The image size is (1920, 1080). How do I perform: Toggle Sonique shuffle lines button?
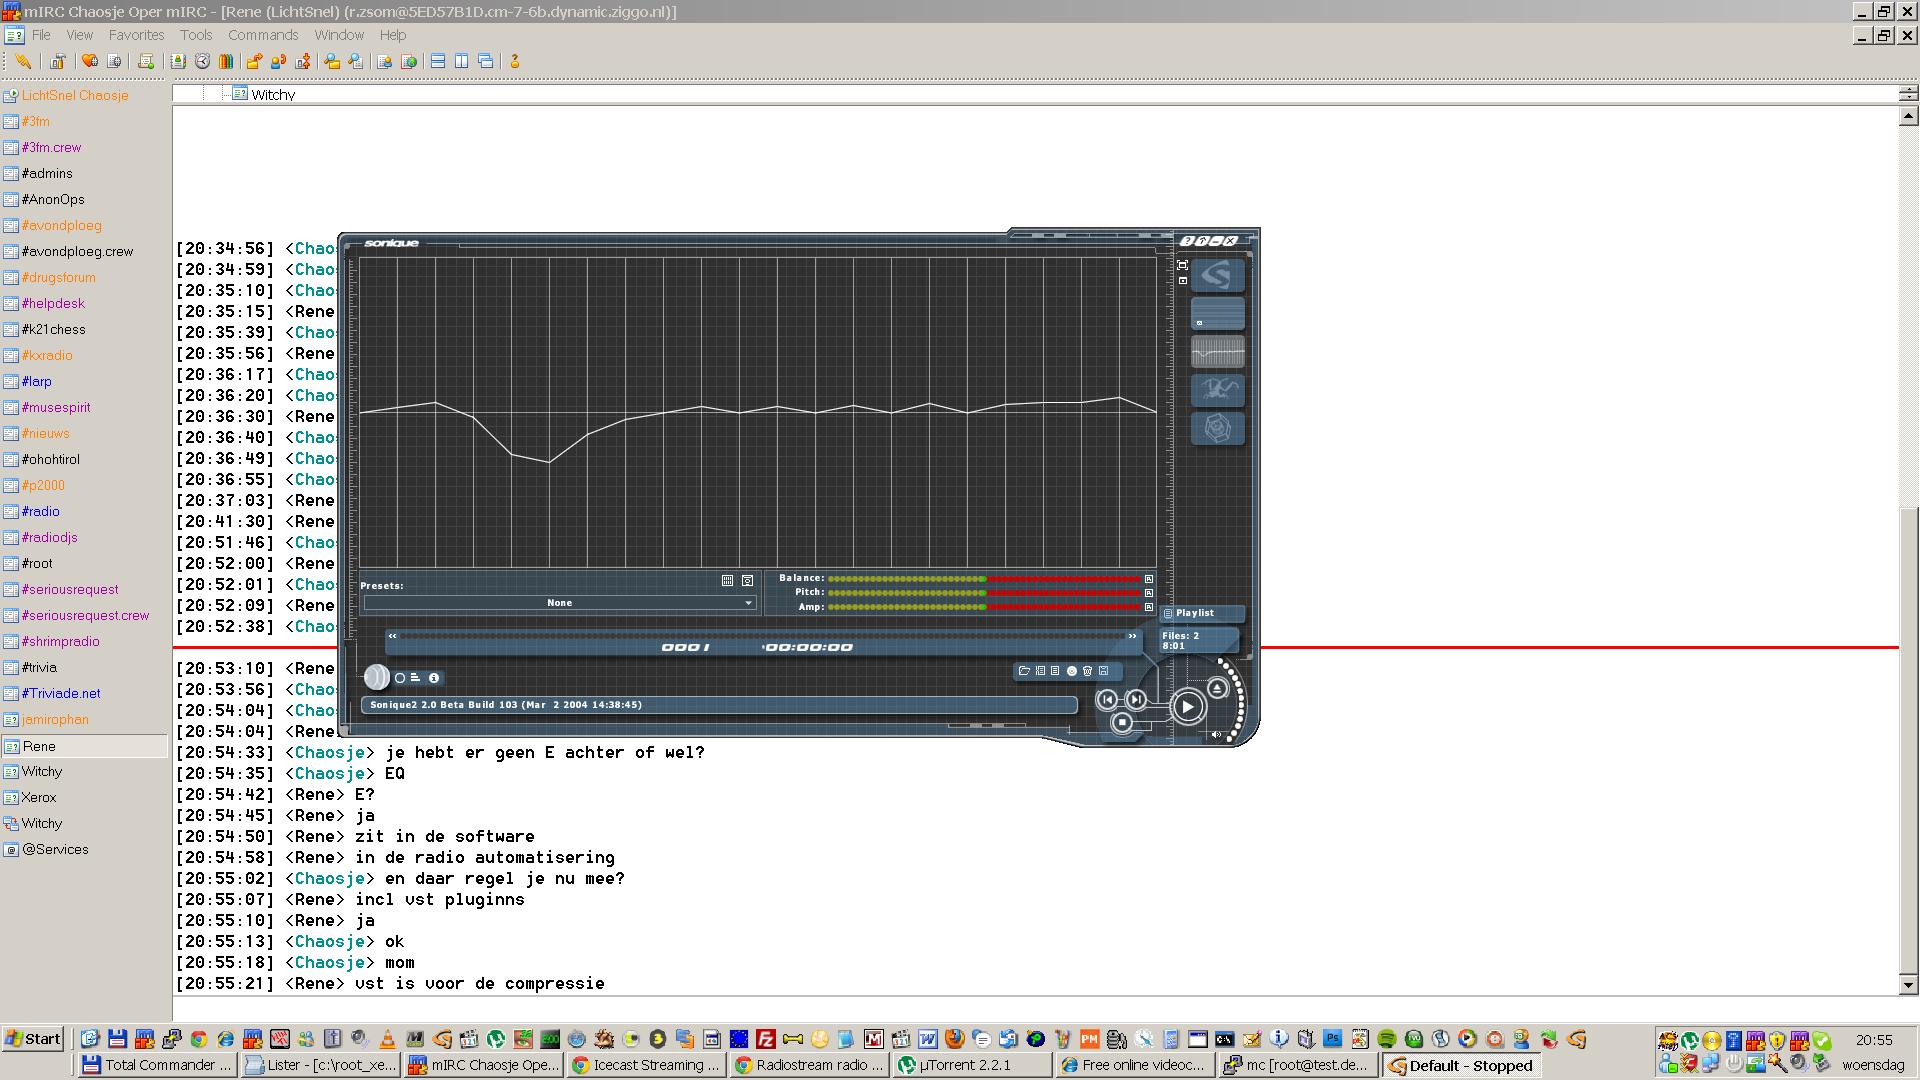coord(416,678)
